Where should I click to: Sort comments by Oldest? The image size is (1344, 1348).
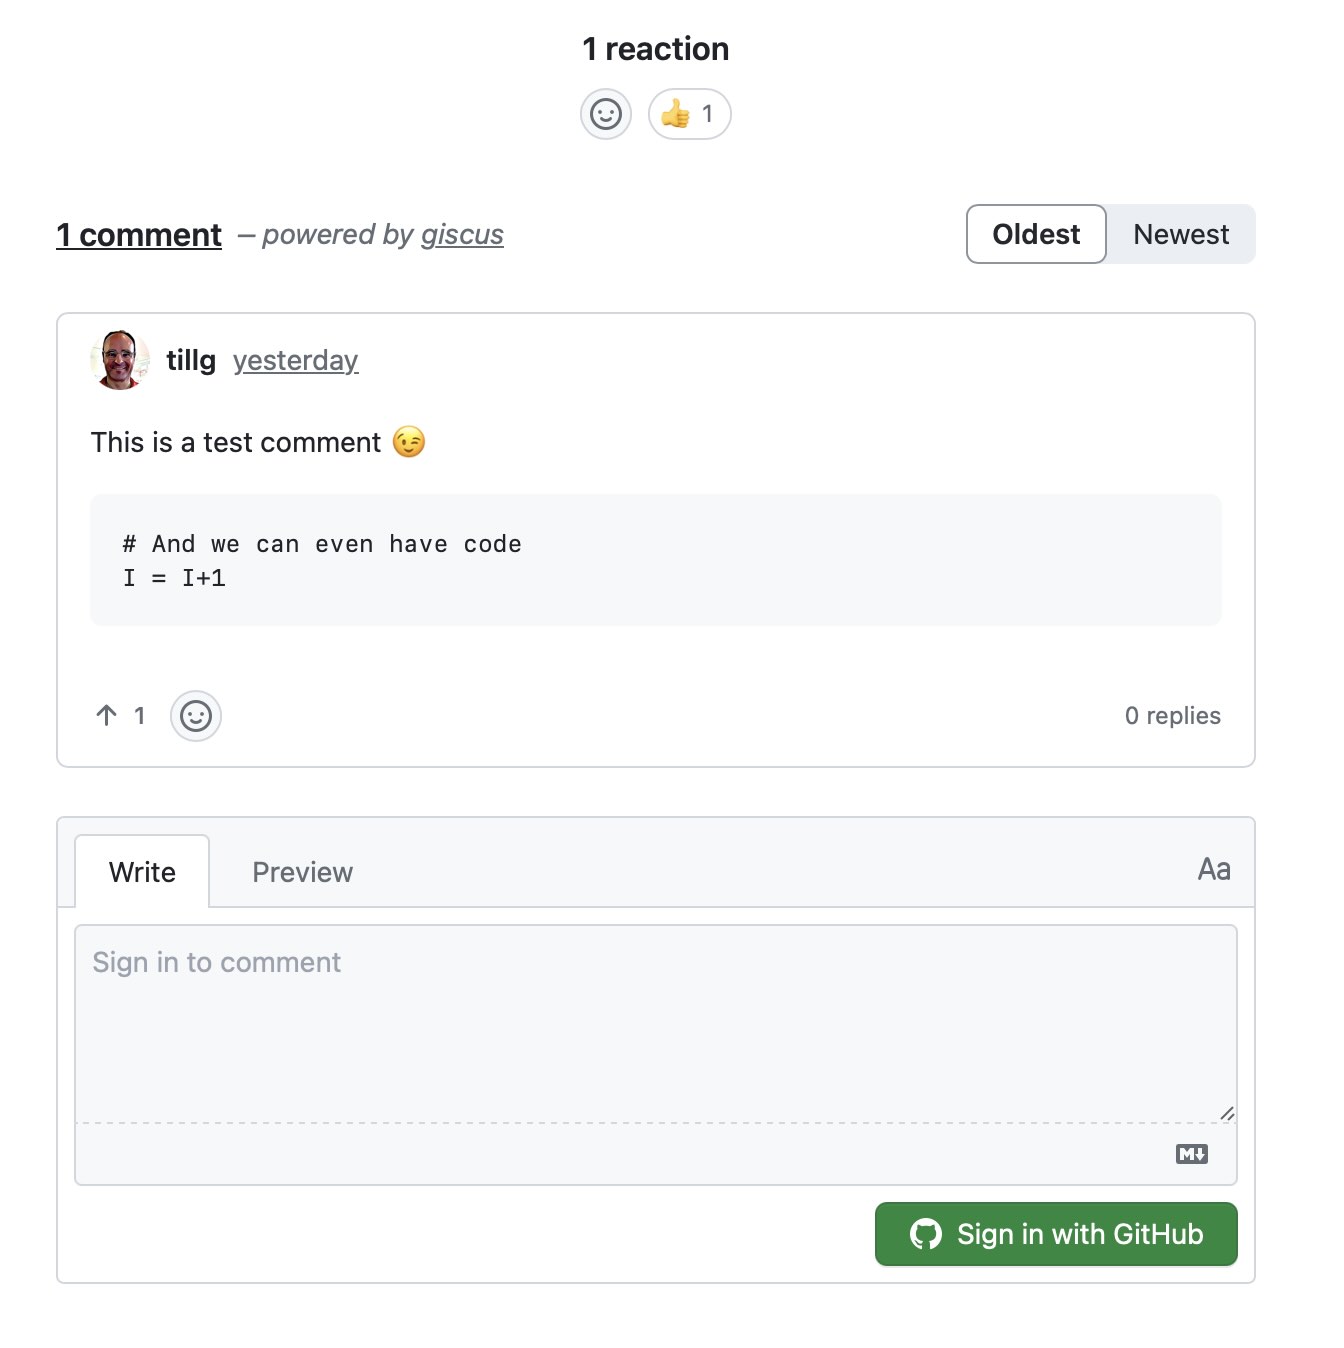click(1036, 234)
